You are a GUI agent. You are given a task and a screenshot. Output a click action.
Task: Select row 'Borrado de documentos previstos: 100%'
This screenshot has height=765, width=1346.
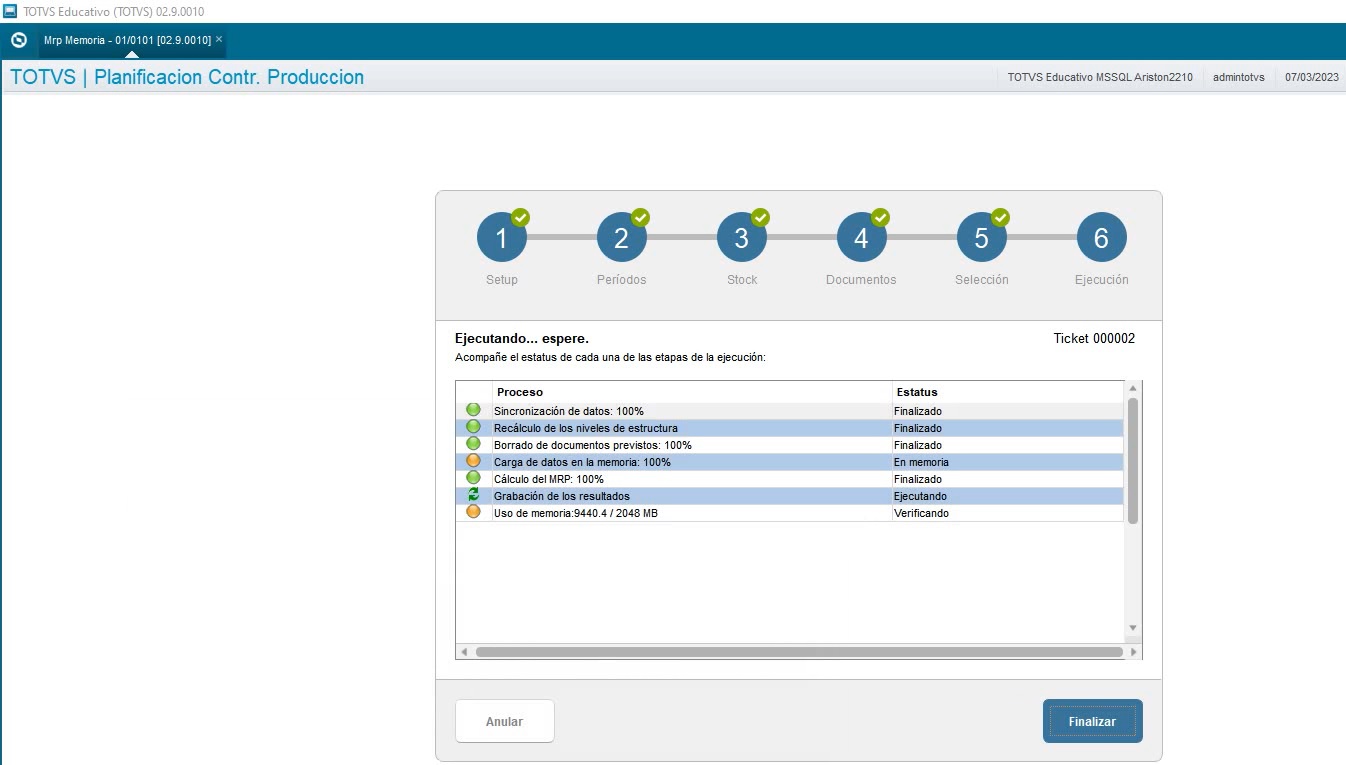[x=790, y=445]
